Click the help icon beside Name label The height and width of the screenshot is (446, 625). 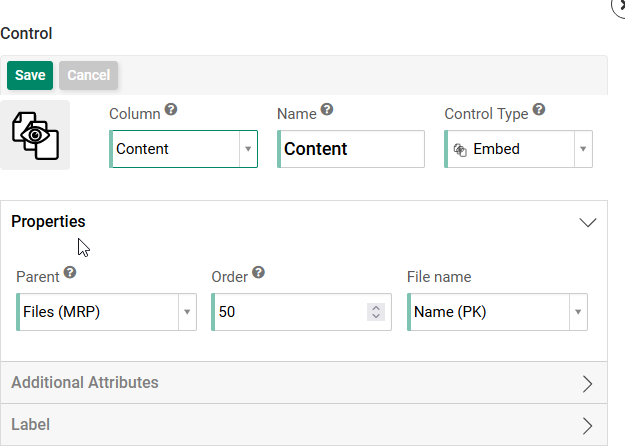(x=327, y=110)
